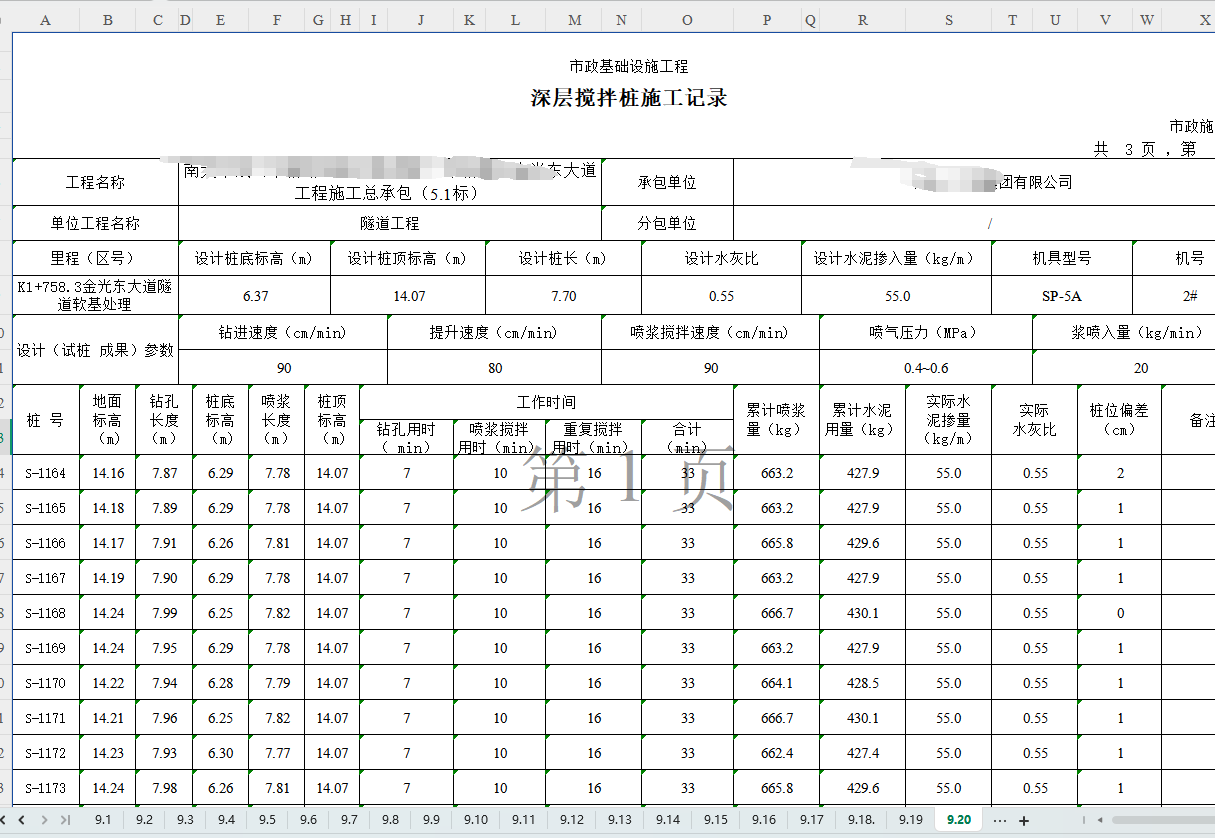1215x838 pixels.
Task: Click the previous sheet arrow
Action: pos(22,820)
